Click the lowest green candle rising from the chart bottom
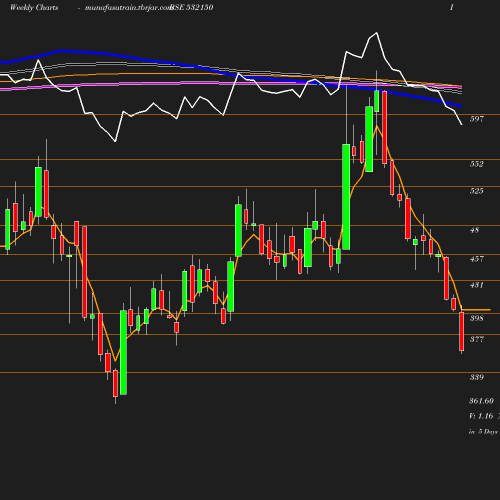The height and width of the screenshot is (500, 500). (x=123, y=352)
